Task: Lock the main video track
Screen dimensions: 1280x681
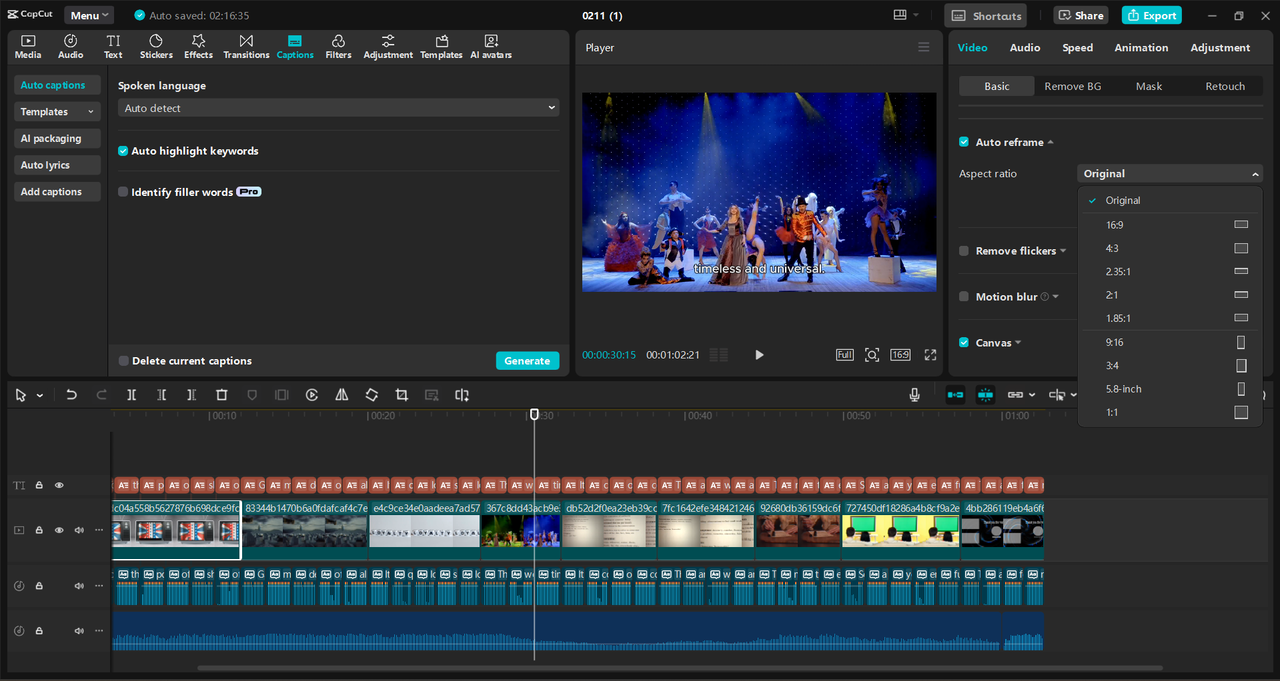Action: [39, 530]
